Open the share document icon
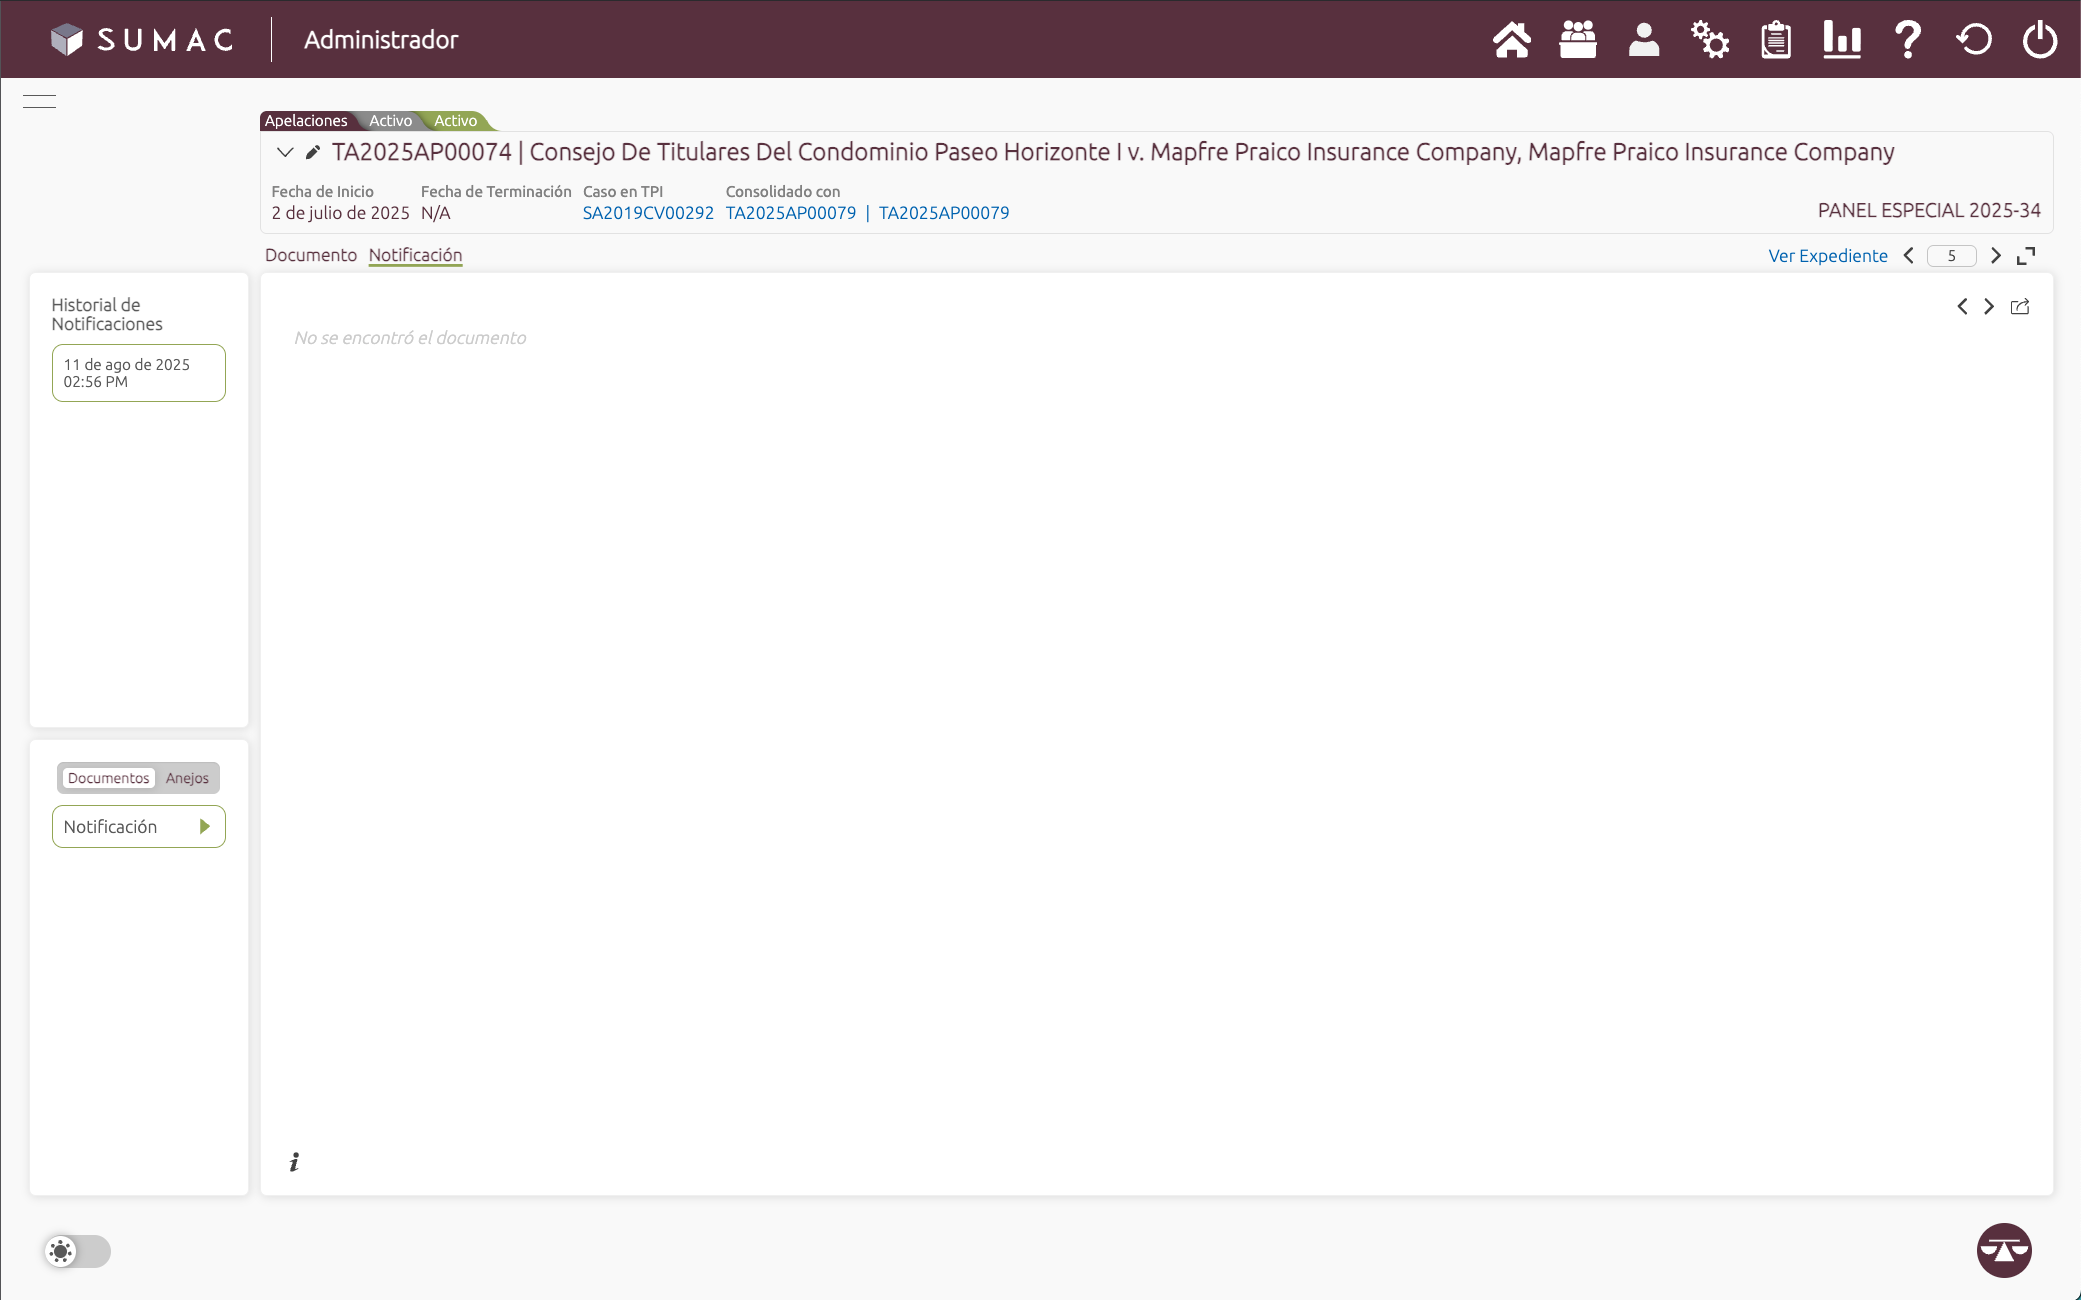2081x1300 pixels. (x=2020, y=307)
